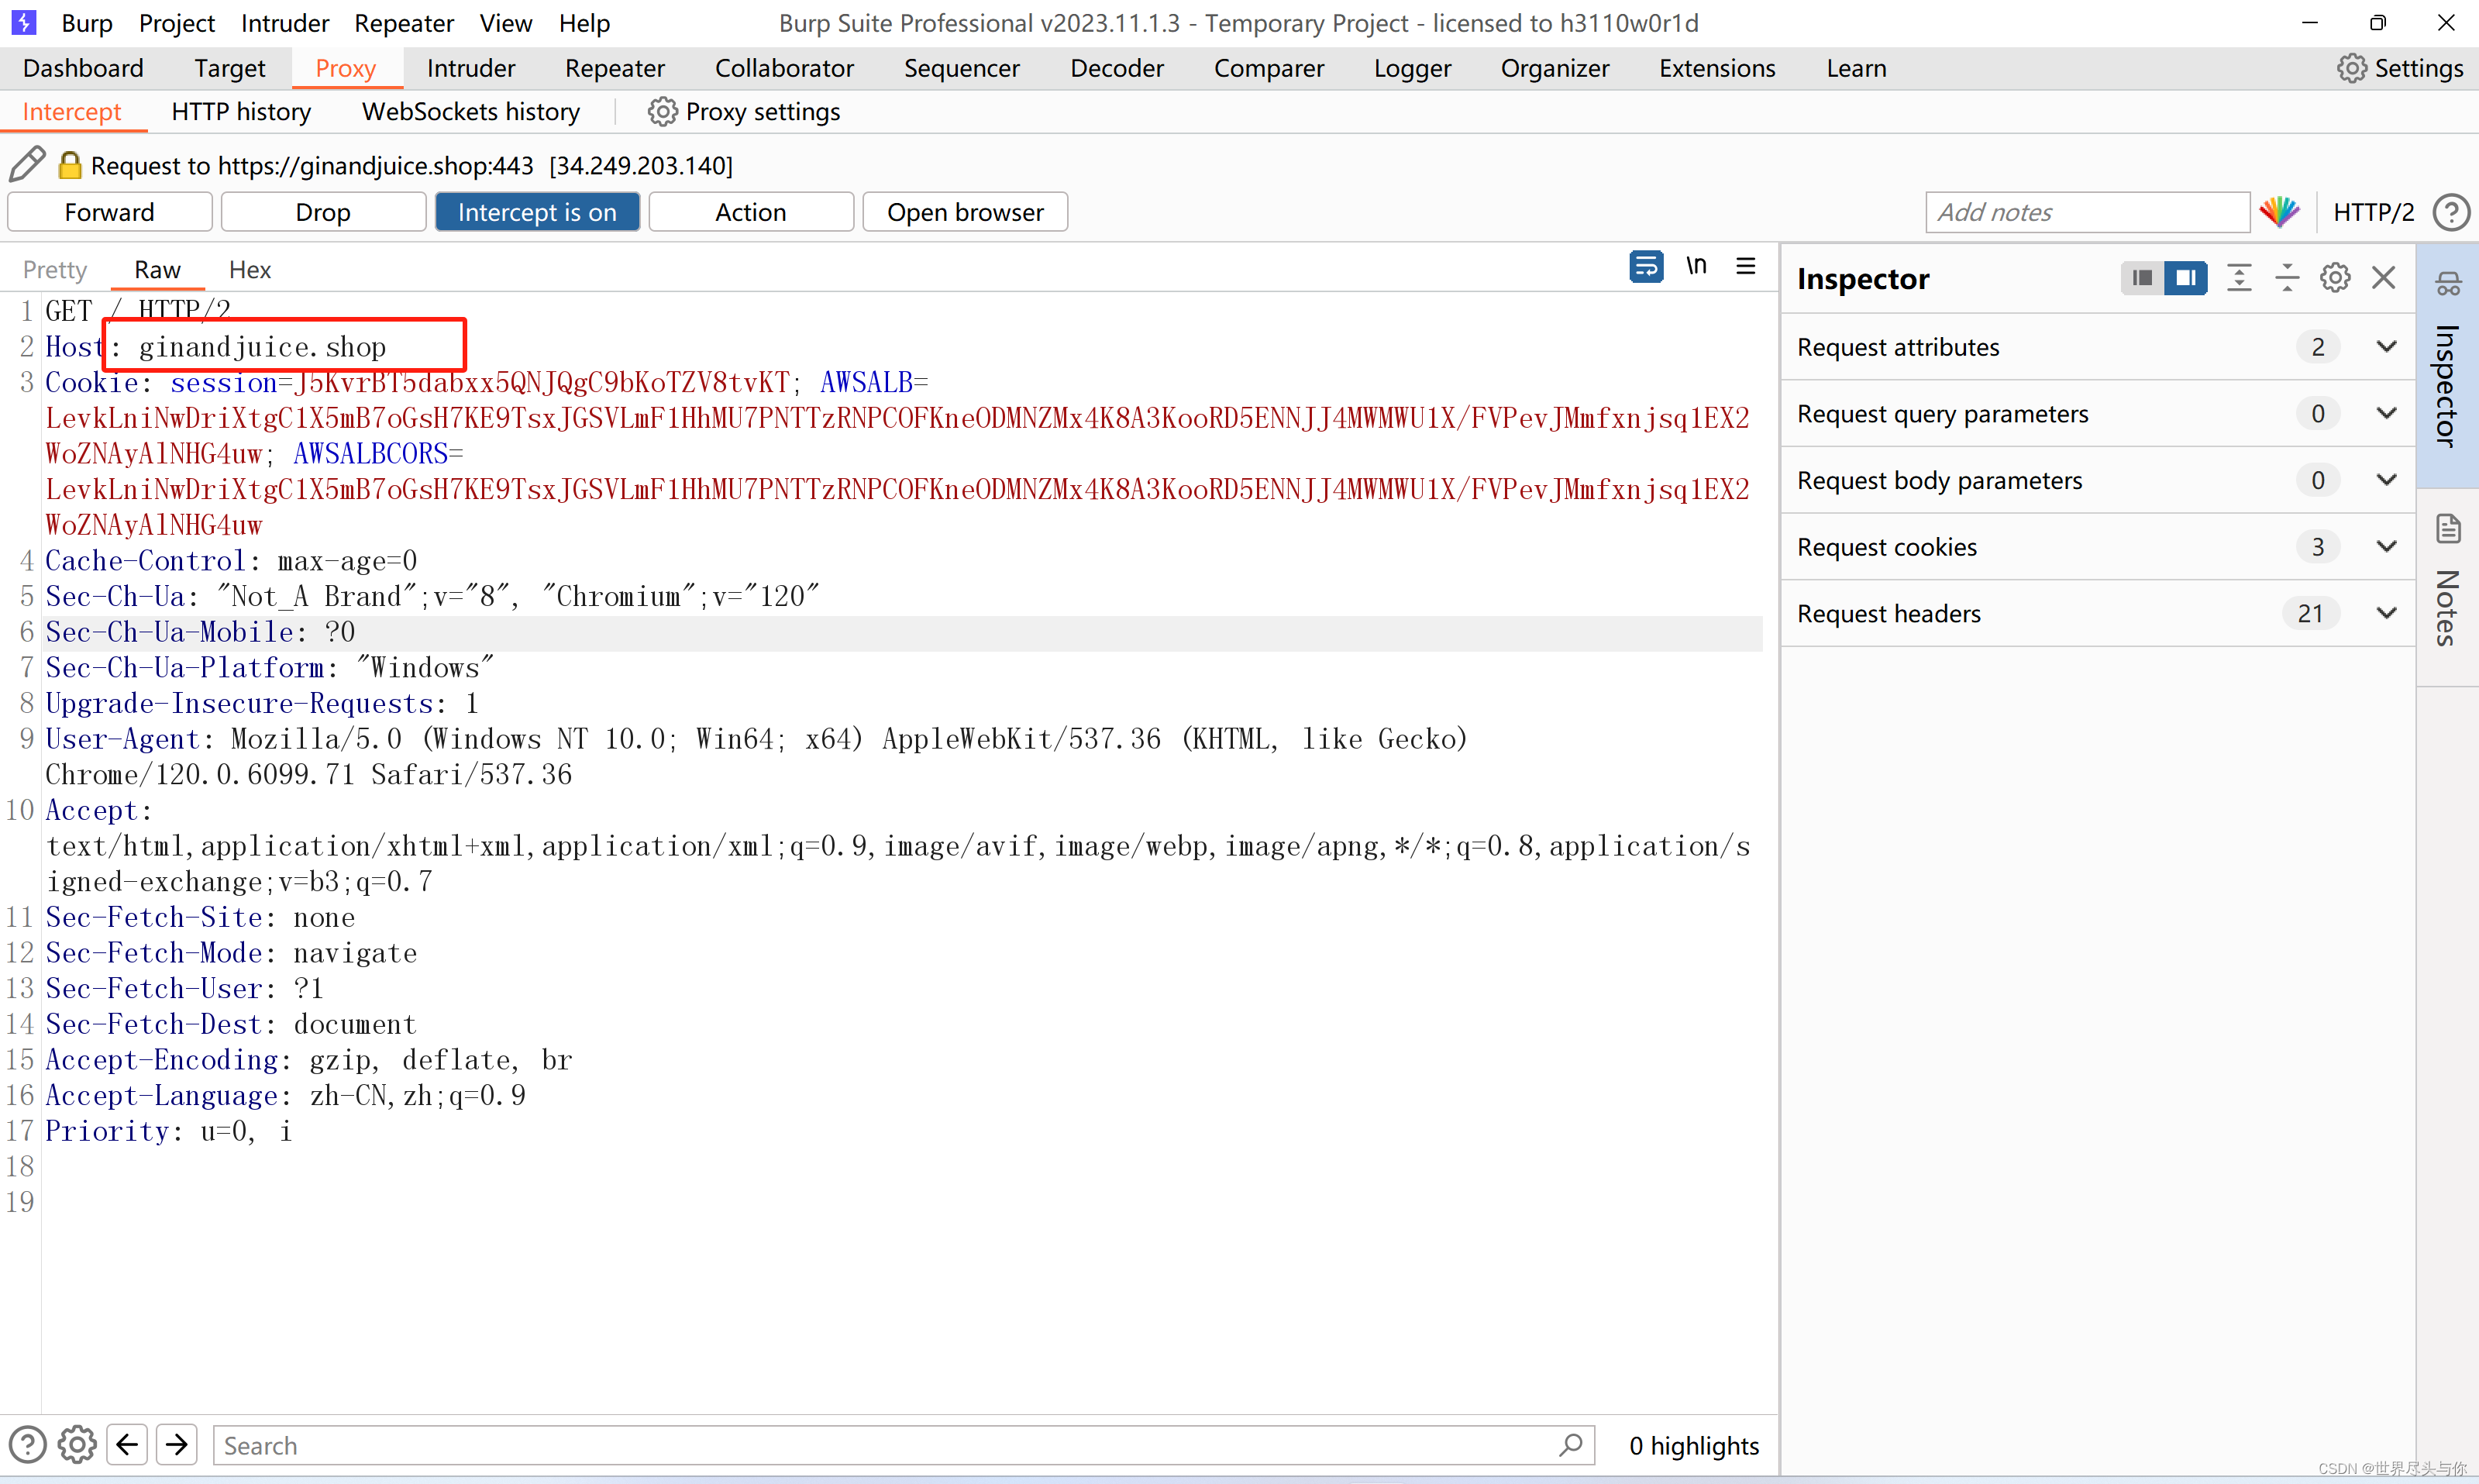Open the Extensions tab

coord(1717,68)
